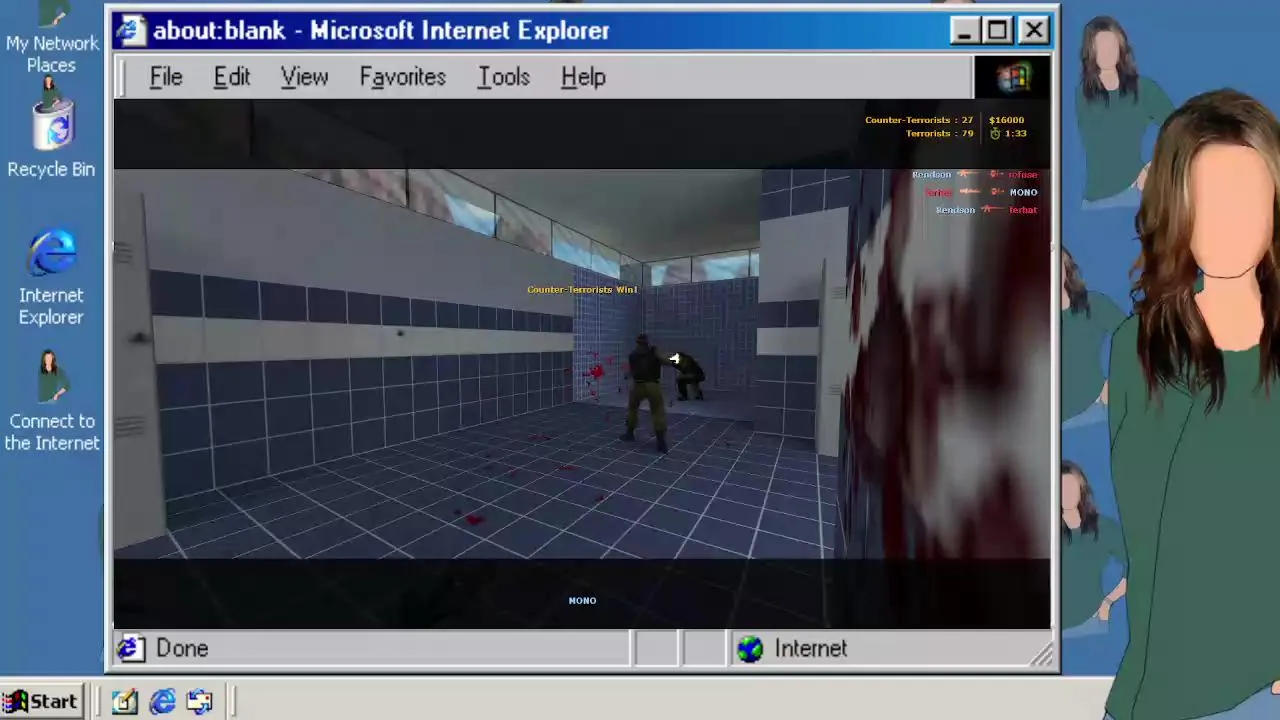Open My Network Places desktop icon
The width and height of the screenshot is (1280, 720).
[51, 38]
